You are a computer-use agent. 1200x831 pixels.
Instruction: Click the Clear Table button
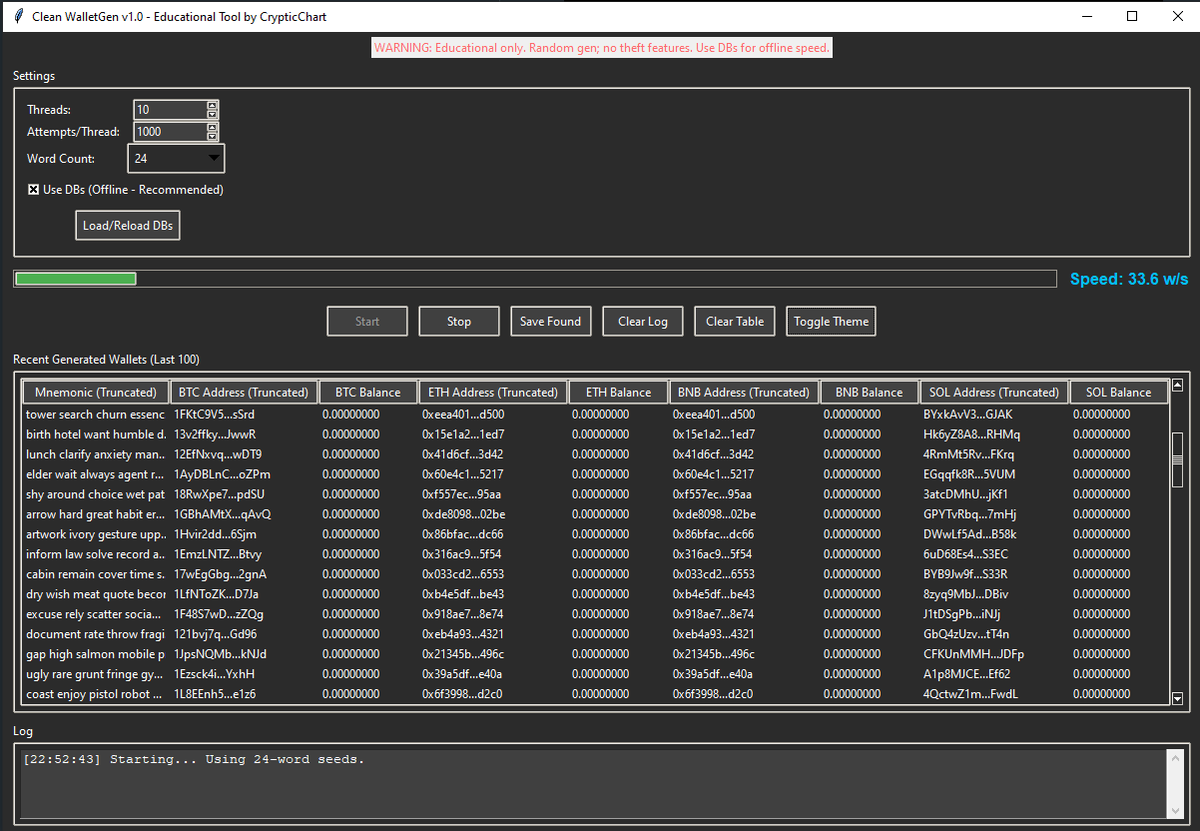735,321
